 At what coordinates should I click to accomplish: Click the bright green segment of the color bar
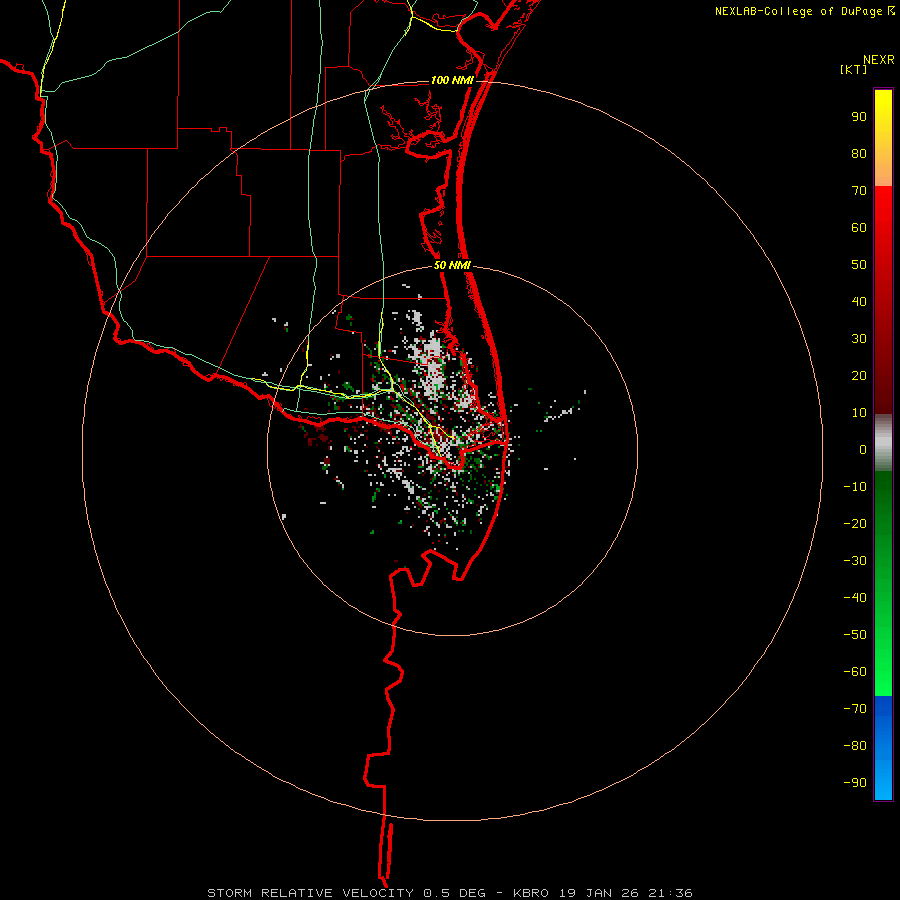[x=883, y=584]
